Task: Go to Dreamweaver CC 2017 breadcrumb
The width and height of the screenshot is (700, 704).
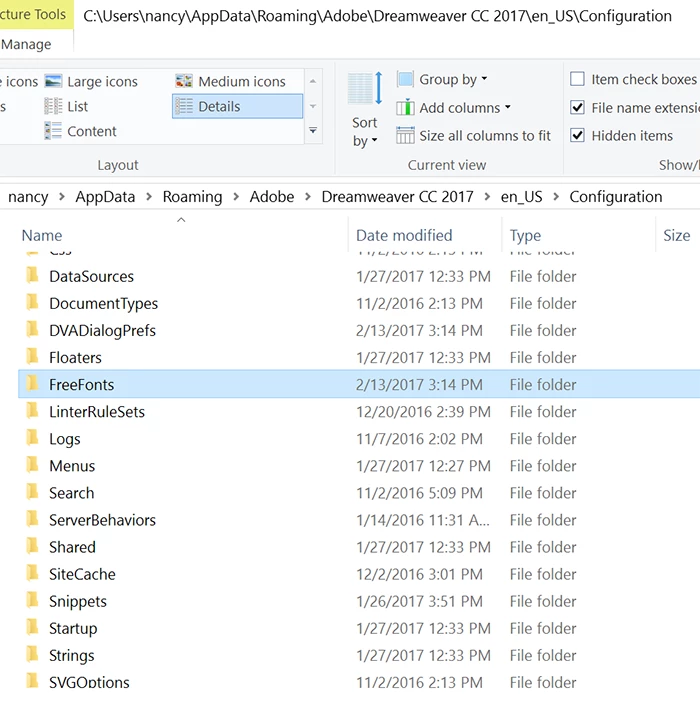Action: click(397, 197)
